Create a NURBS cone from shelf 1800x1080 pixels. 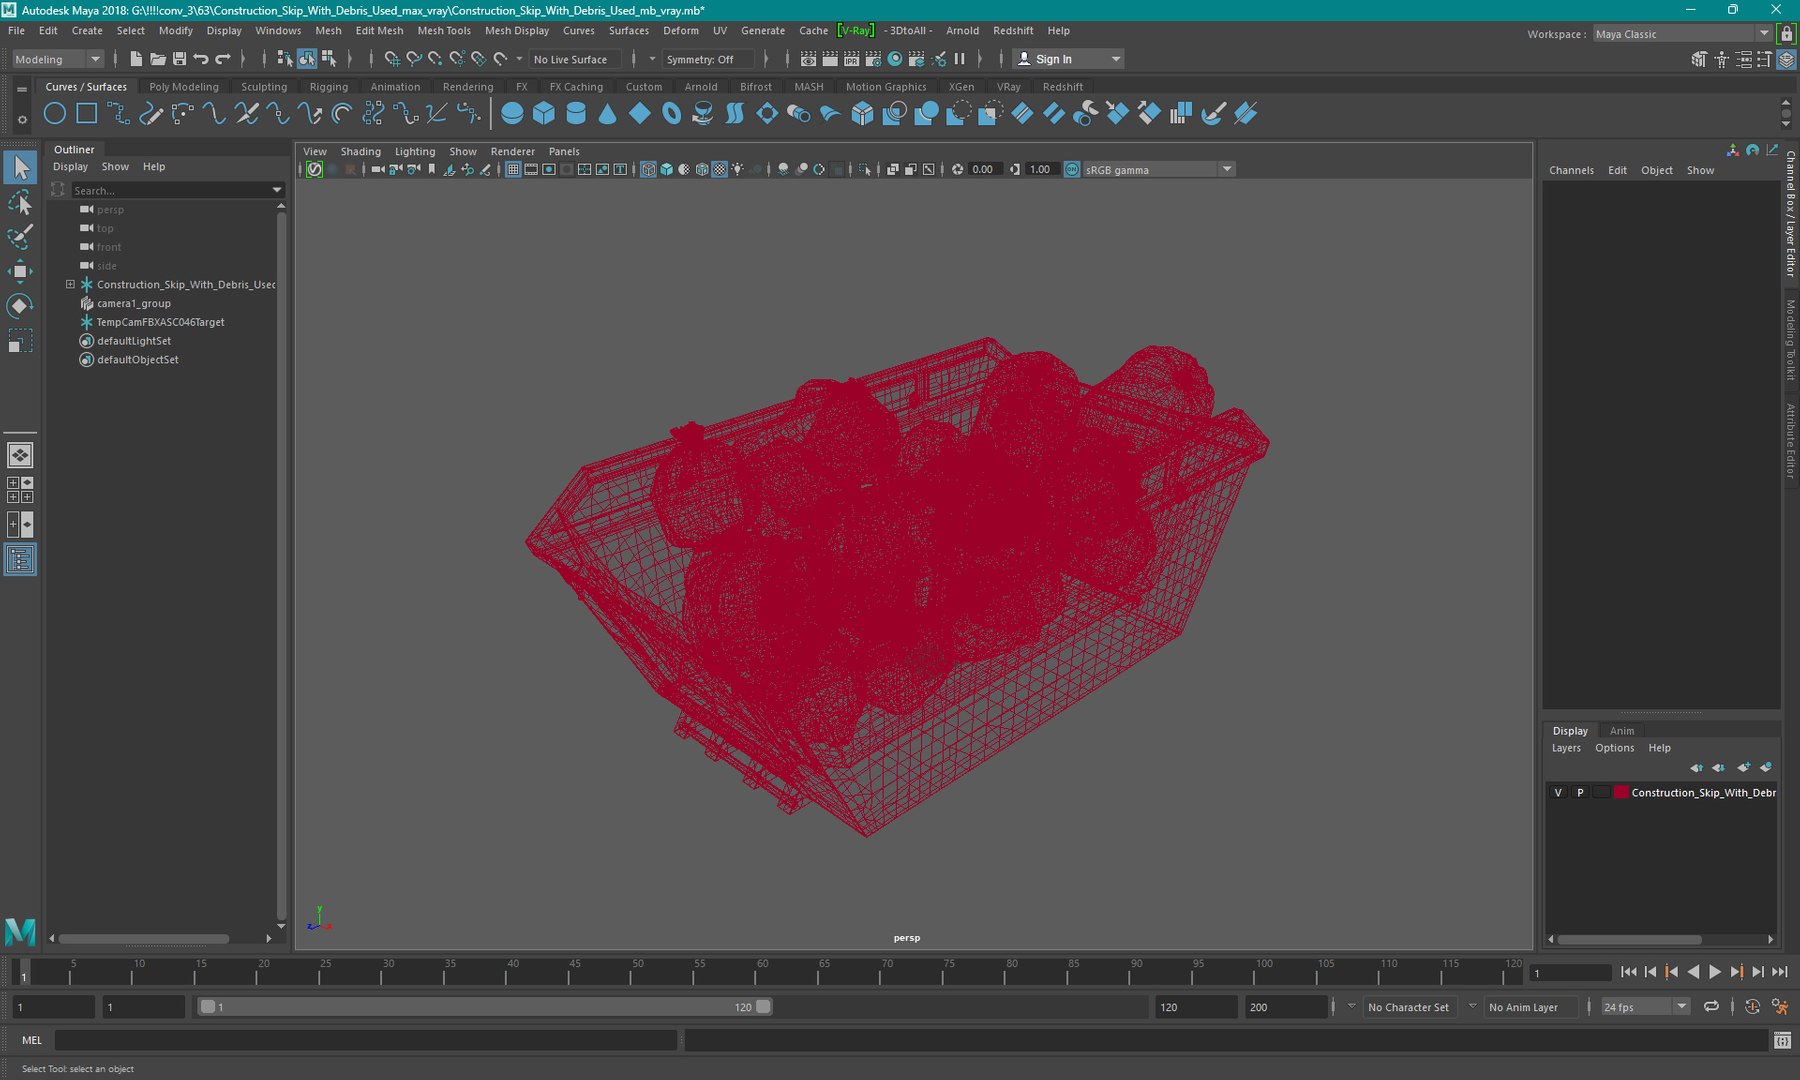(x=607, y=114)
